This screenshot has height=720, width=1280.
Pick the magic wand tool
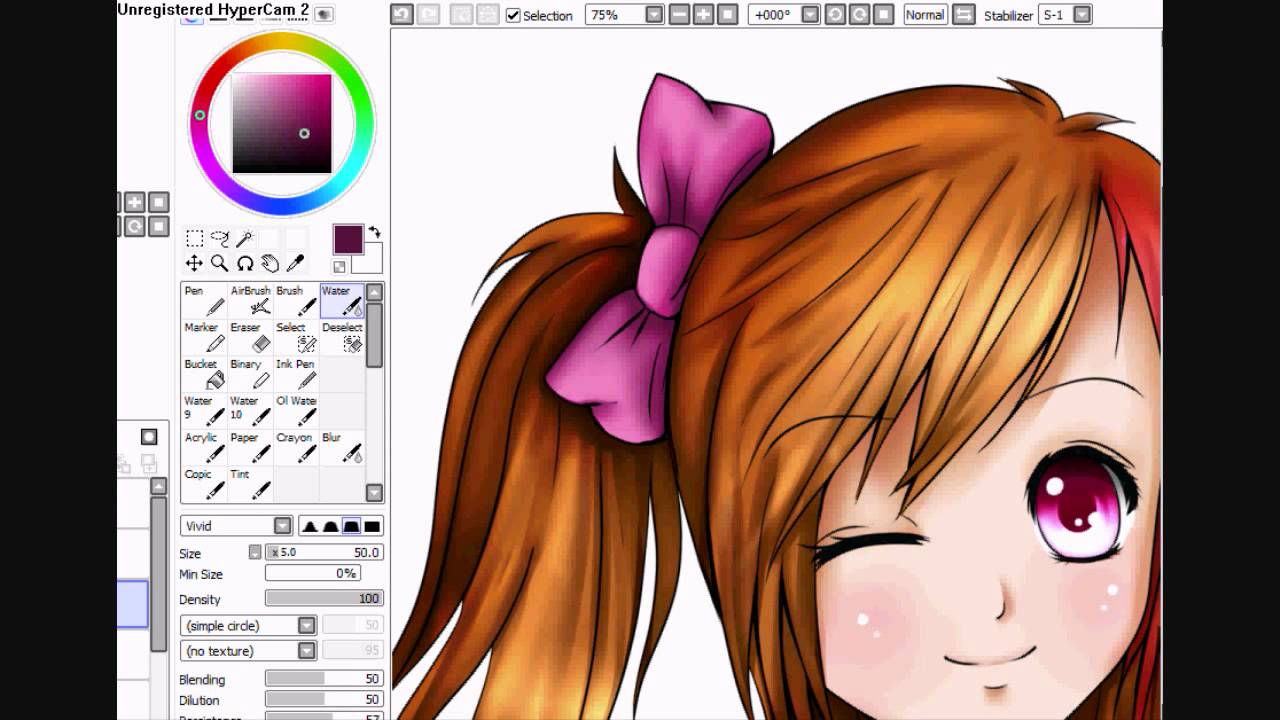[245, 238]
